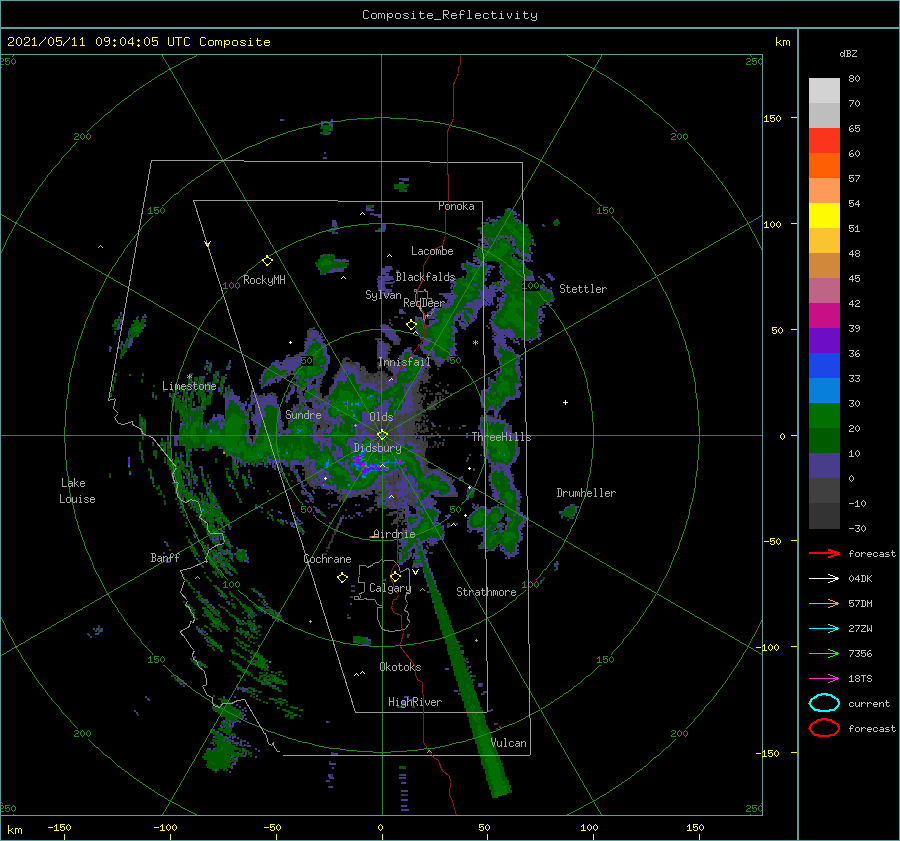Viewport: 900px width, 841px height.
Task: Click the orange 60-57 dBZ swatch
Action: (824, 166)
